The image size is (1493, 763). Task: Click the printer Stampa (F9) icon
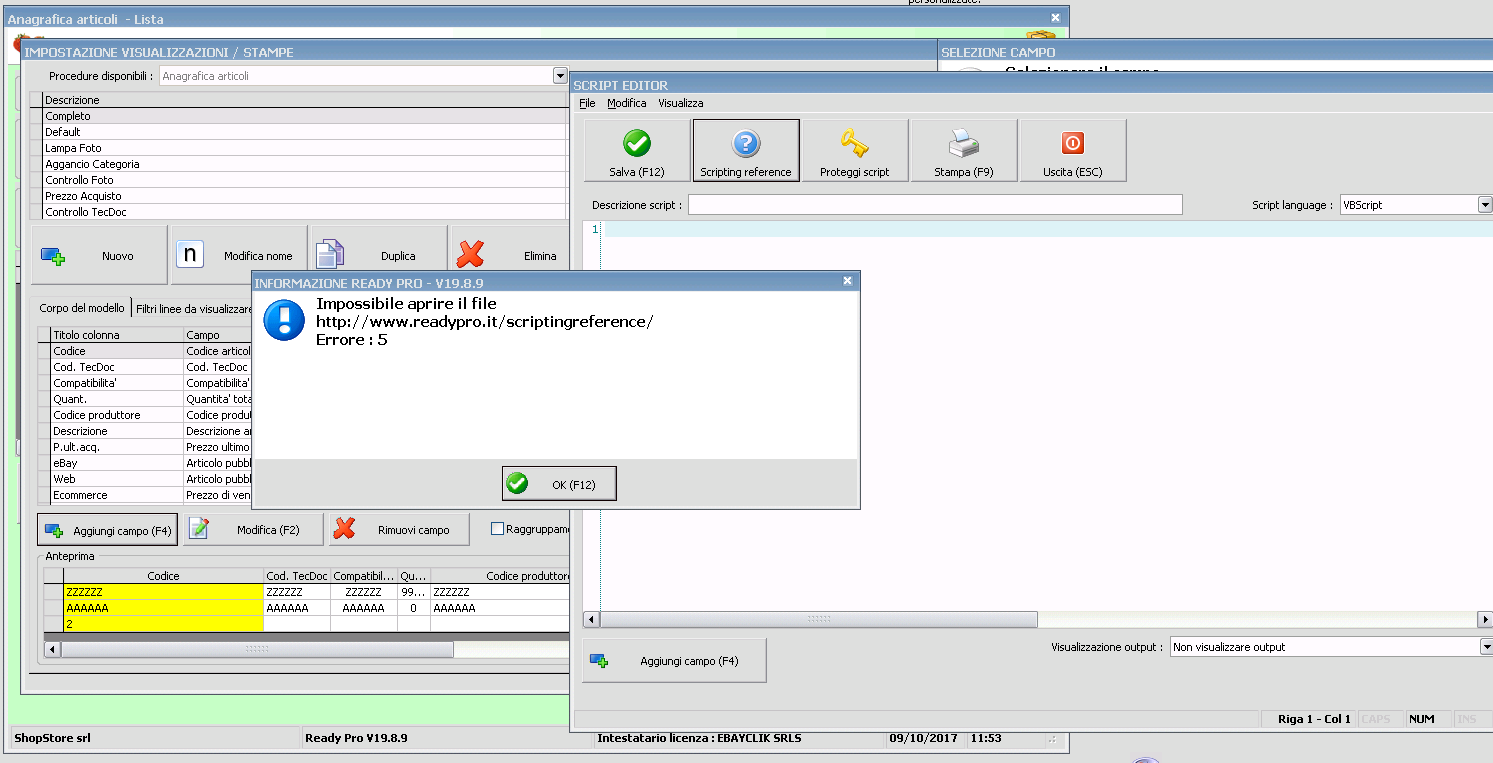(963, 143)
